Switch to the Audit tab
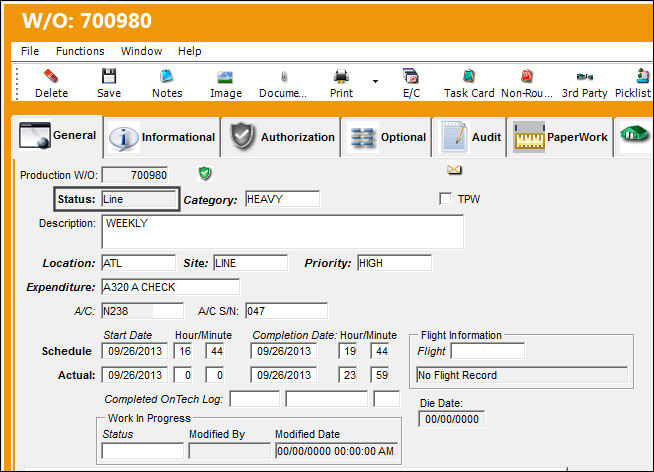Image resolution: width=654 pixels, height=472 pixels. tap(470, 137)
